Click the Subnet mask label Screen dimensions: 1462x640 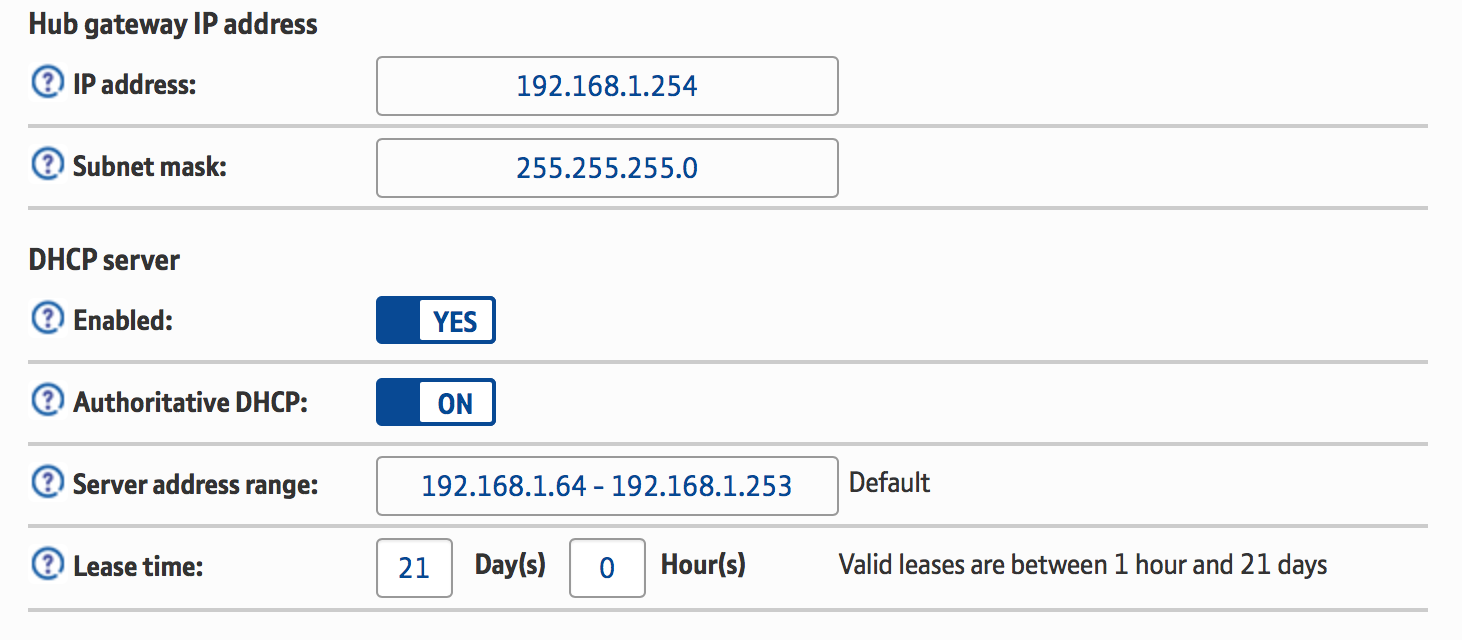[x=149, y=166]
